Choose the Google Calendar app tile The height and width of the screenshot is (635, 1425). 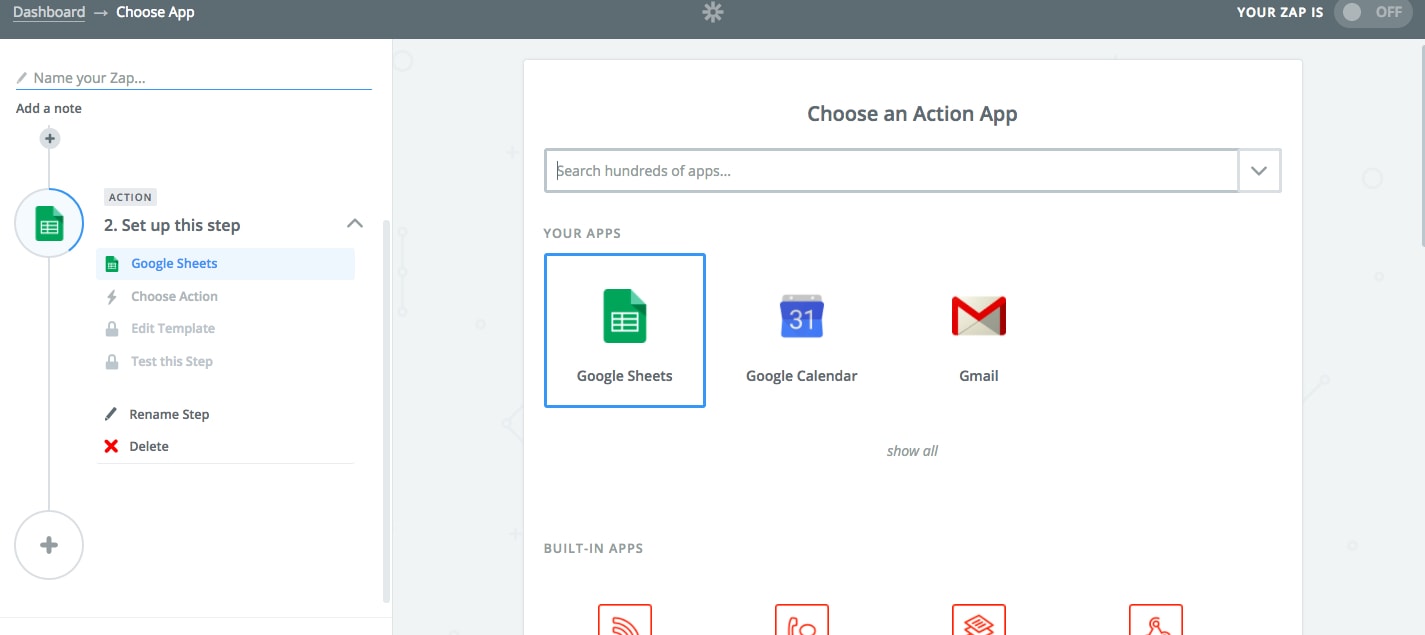[x=802, y=330]
